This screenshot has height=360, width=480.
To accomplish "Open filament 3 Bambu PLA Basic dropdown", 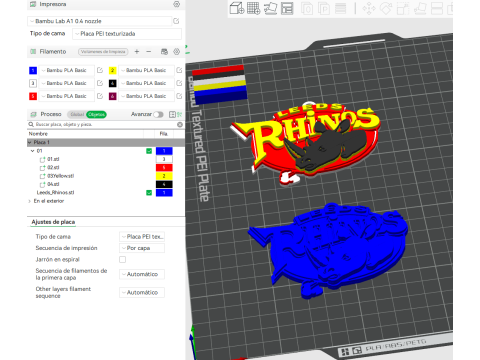I will pyautogui.click(x=67, y=83).
